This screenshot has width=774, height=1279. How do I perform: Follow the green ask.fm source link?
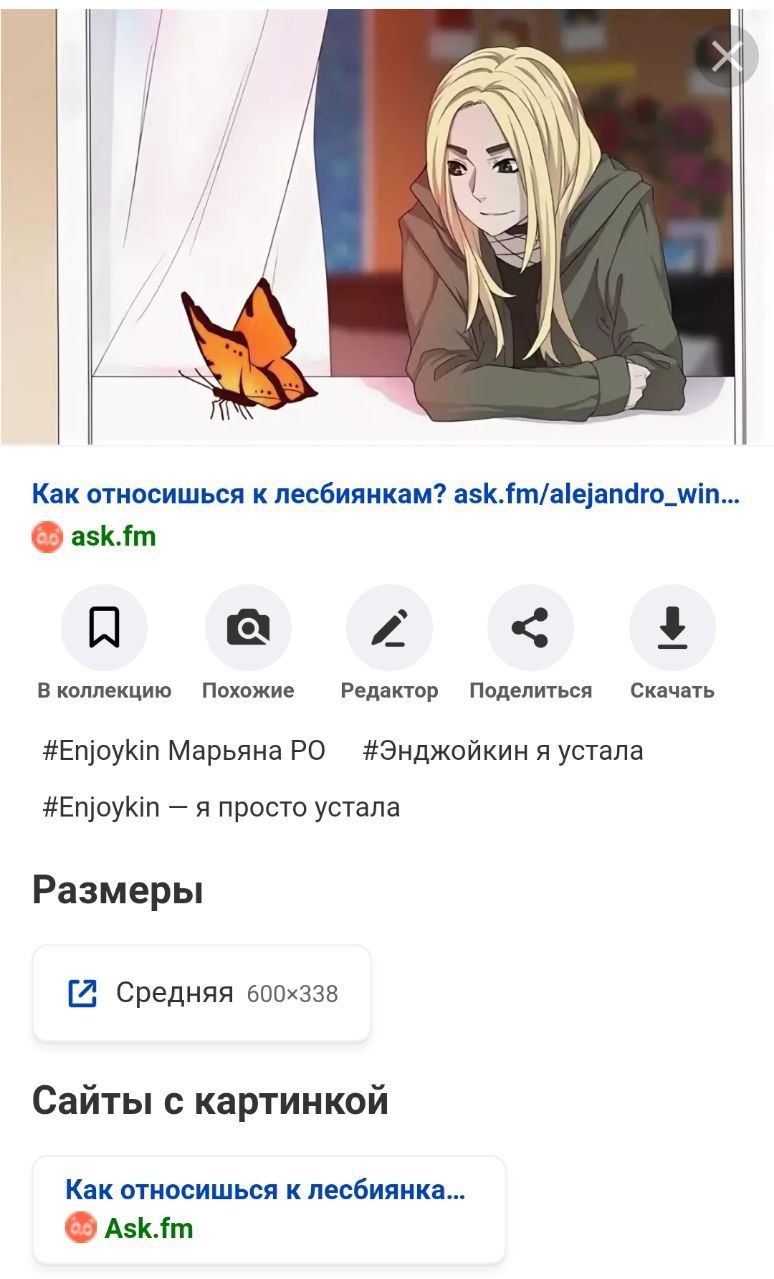[113, 537]
